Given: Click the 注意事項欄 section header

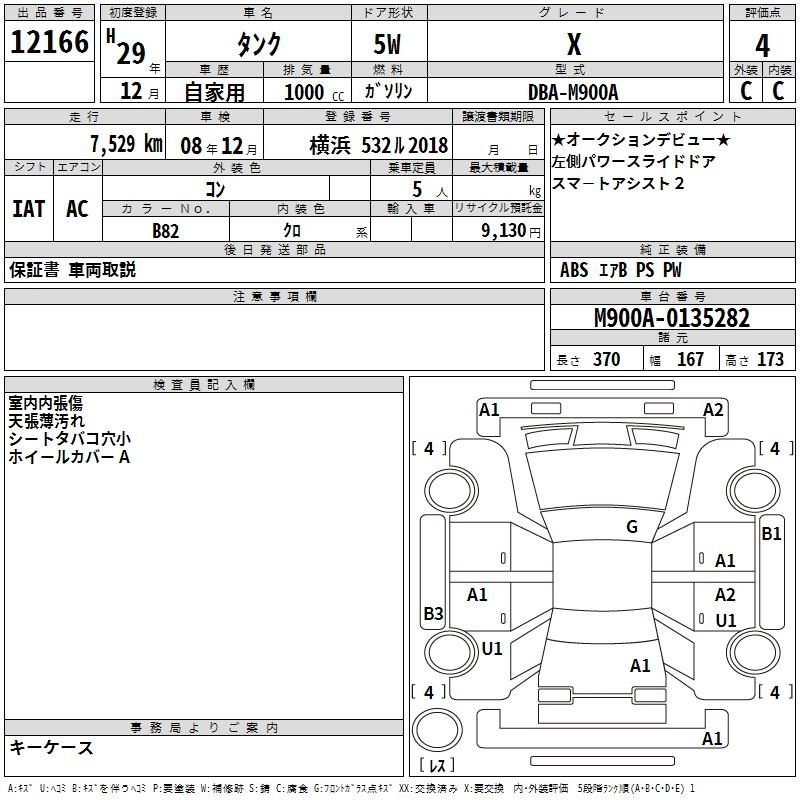Looking at the screenshot, I should 274,296.
